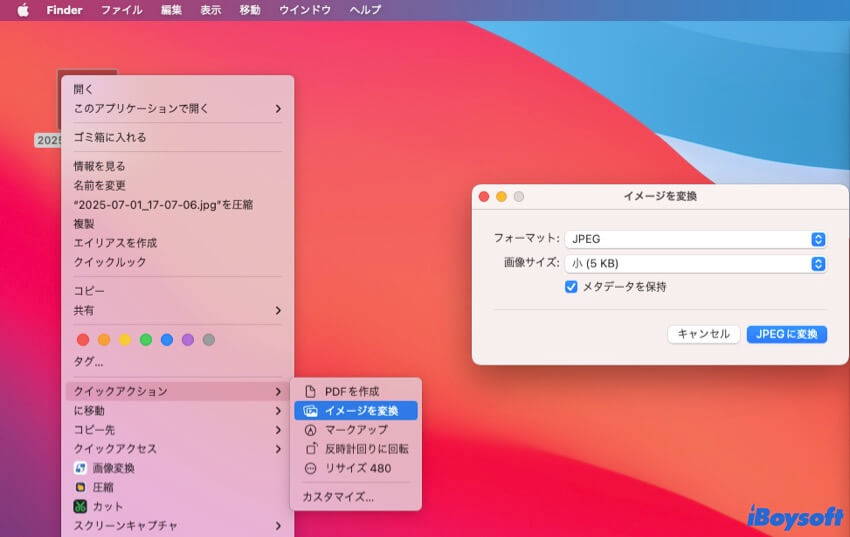
Task: Click the カット scissors icon
Action: (x=80, y=507)
